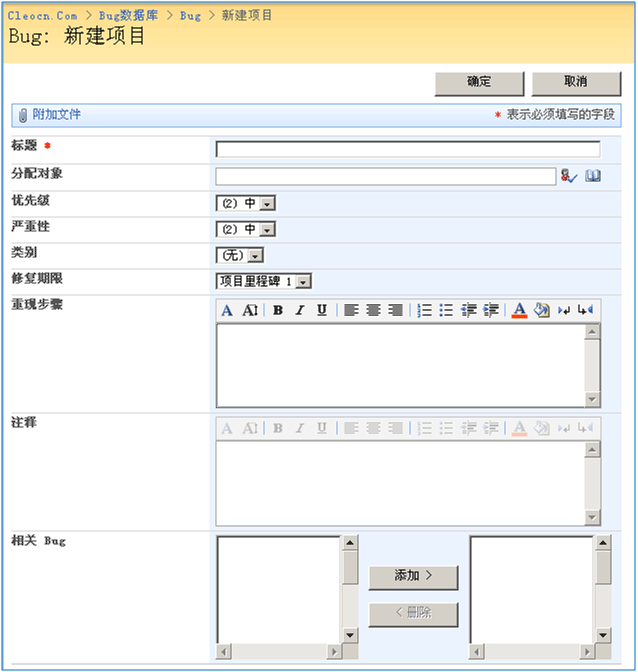Center align icon in 注释 toolbar
638x672 pixels.
(x=373, y=428)
